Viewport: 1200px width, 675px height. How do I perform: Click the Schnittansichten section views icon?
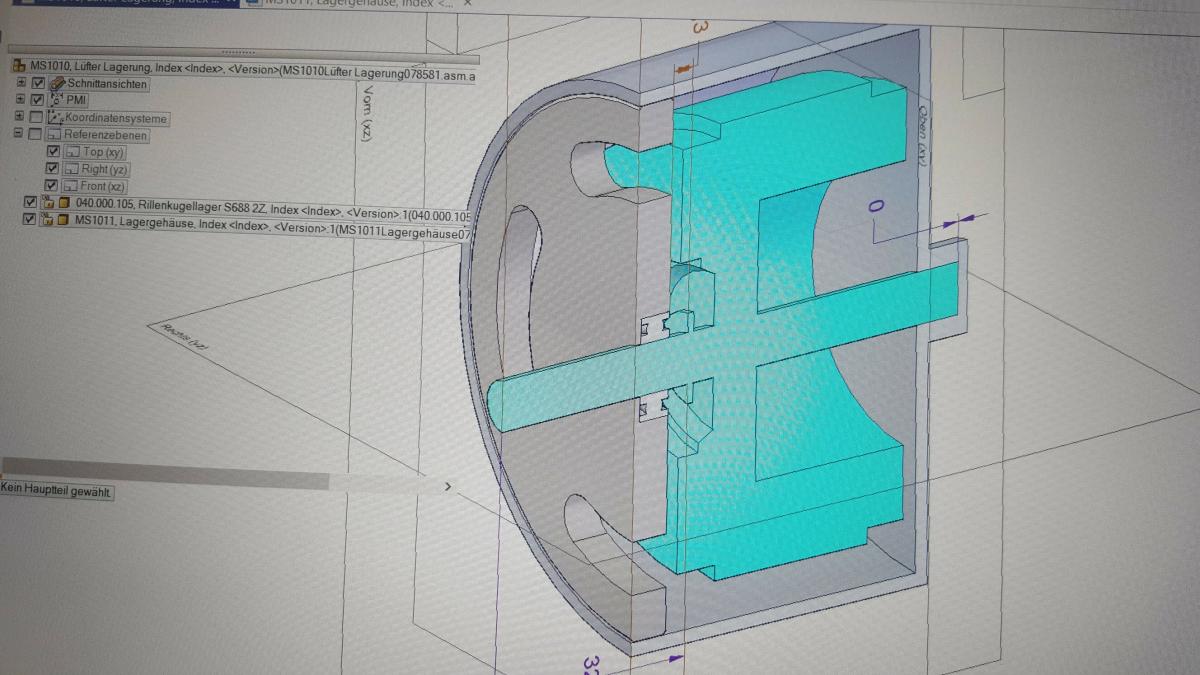(x=57, y=84)
